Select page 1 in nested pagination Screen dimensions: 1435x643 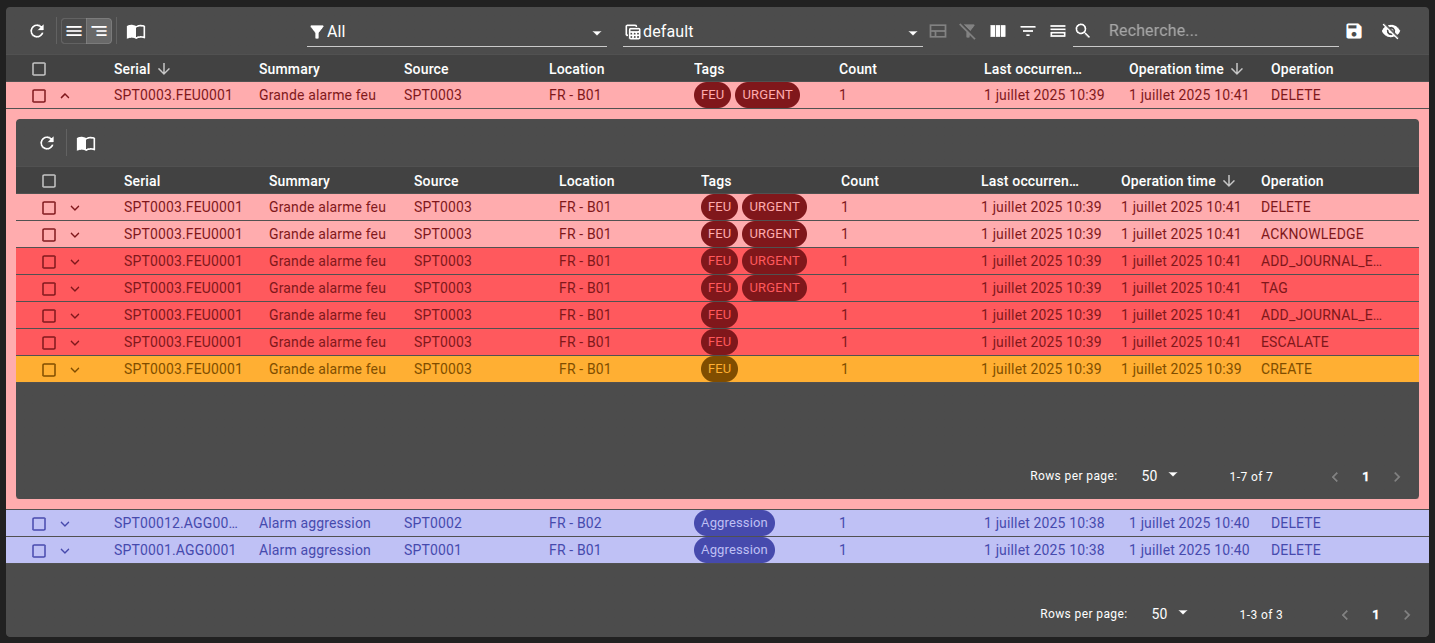pyautogui.click(x=1366, y=477)
